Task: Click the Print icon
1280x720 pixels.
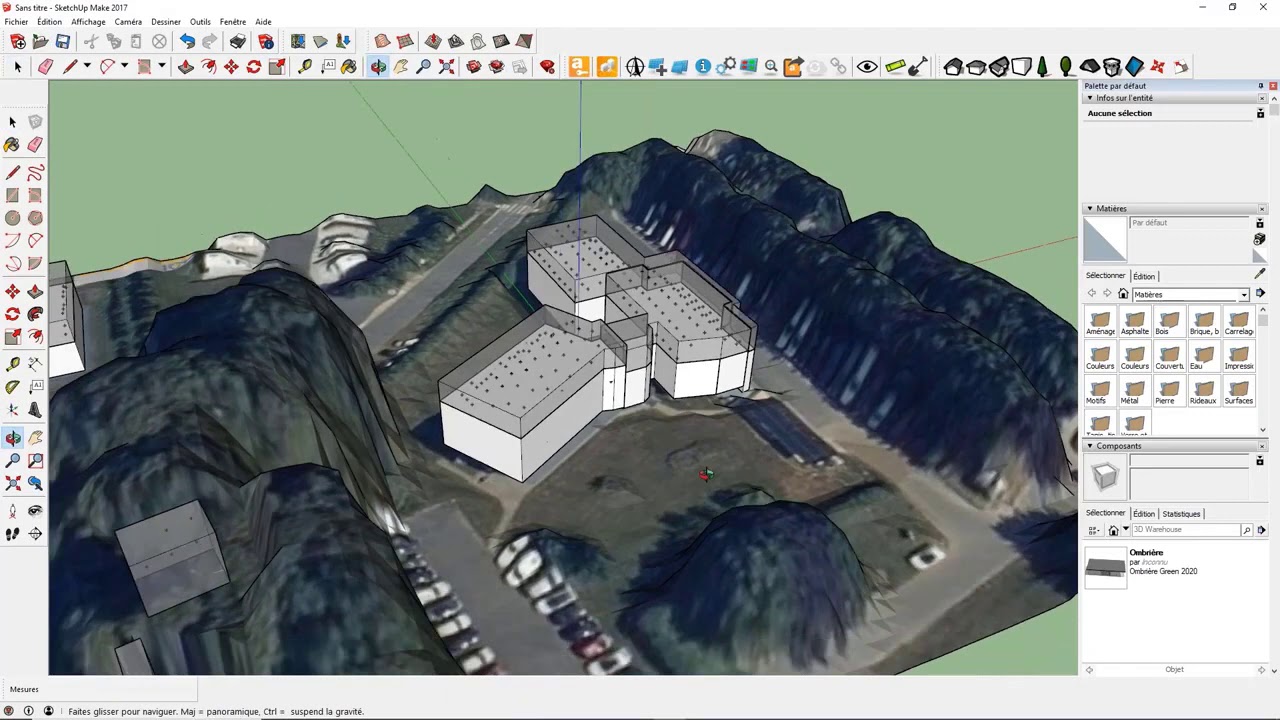Action: coord(237,41)
